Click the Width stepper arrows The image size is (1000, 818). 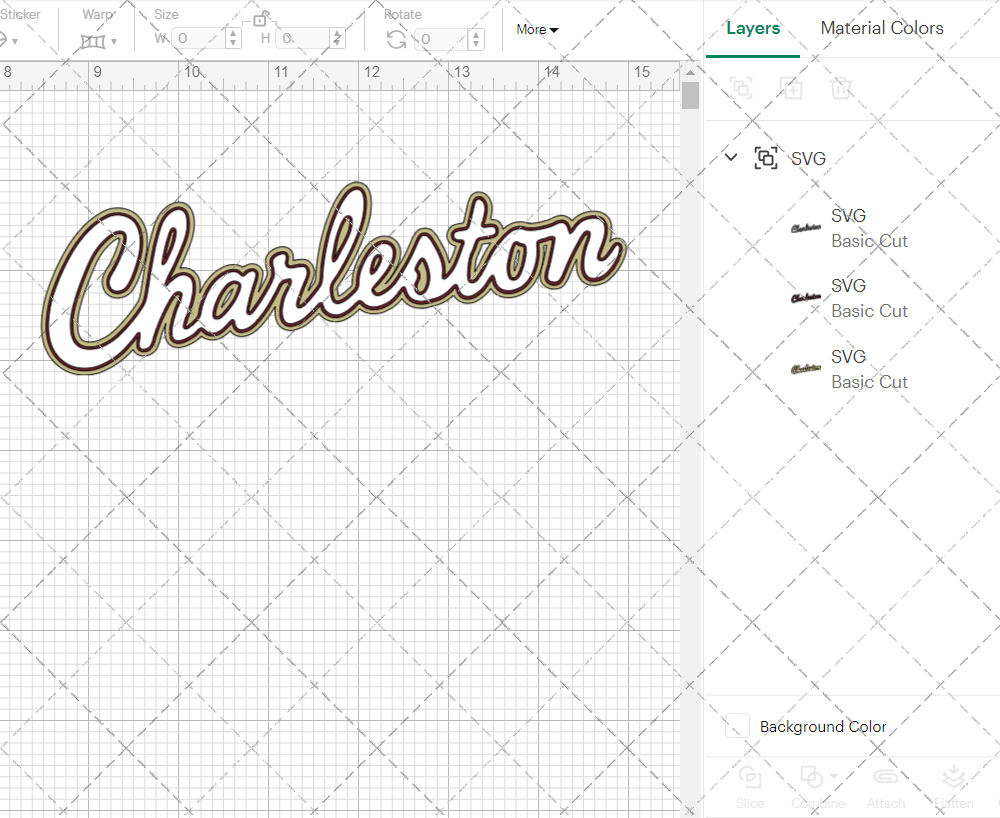point(233,38)
